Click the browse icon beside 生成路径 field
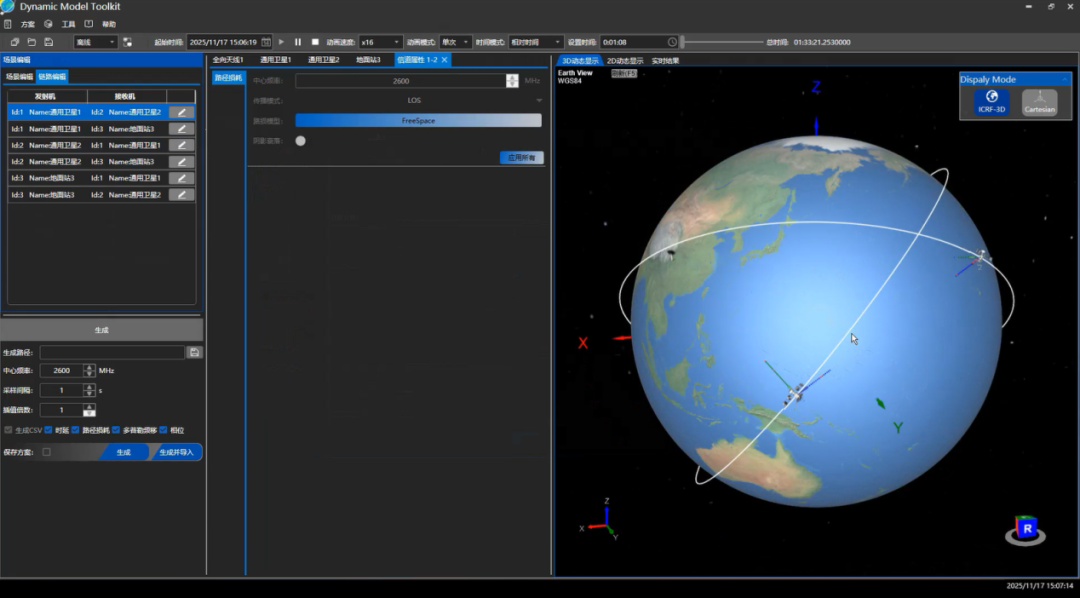The image size is (1080, 598). pos(194,352)
